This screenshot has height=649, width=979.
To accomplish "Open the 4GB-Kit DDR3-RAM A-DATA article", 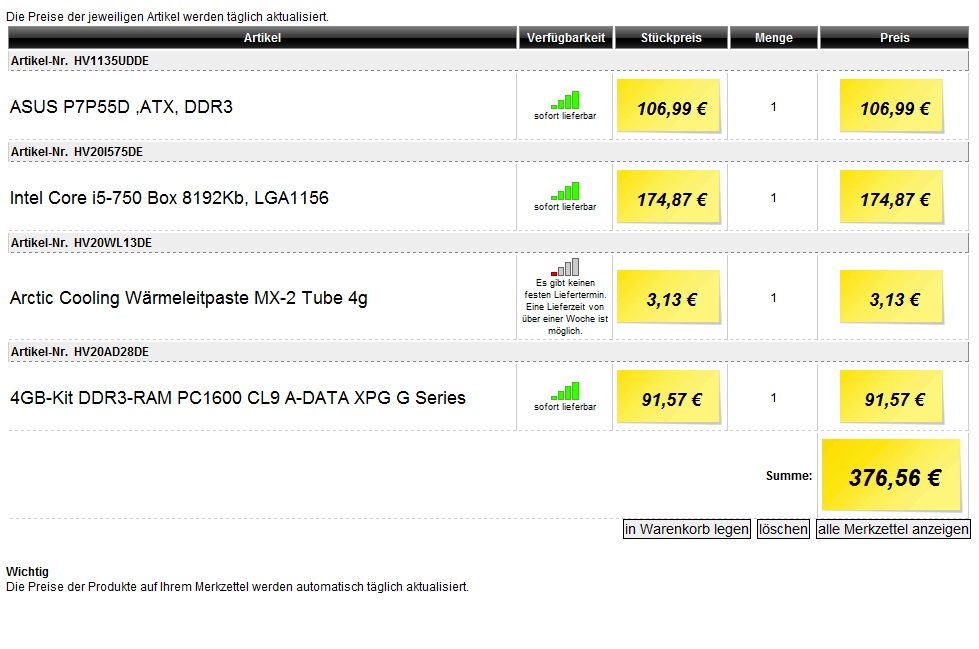I will pyautogui.click(x=238, y=398).
